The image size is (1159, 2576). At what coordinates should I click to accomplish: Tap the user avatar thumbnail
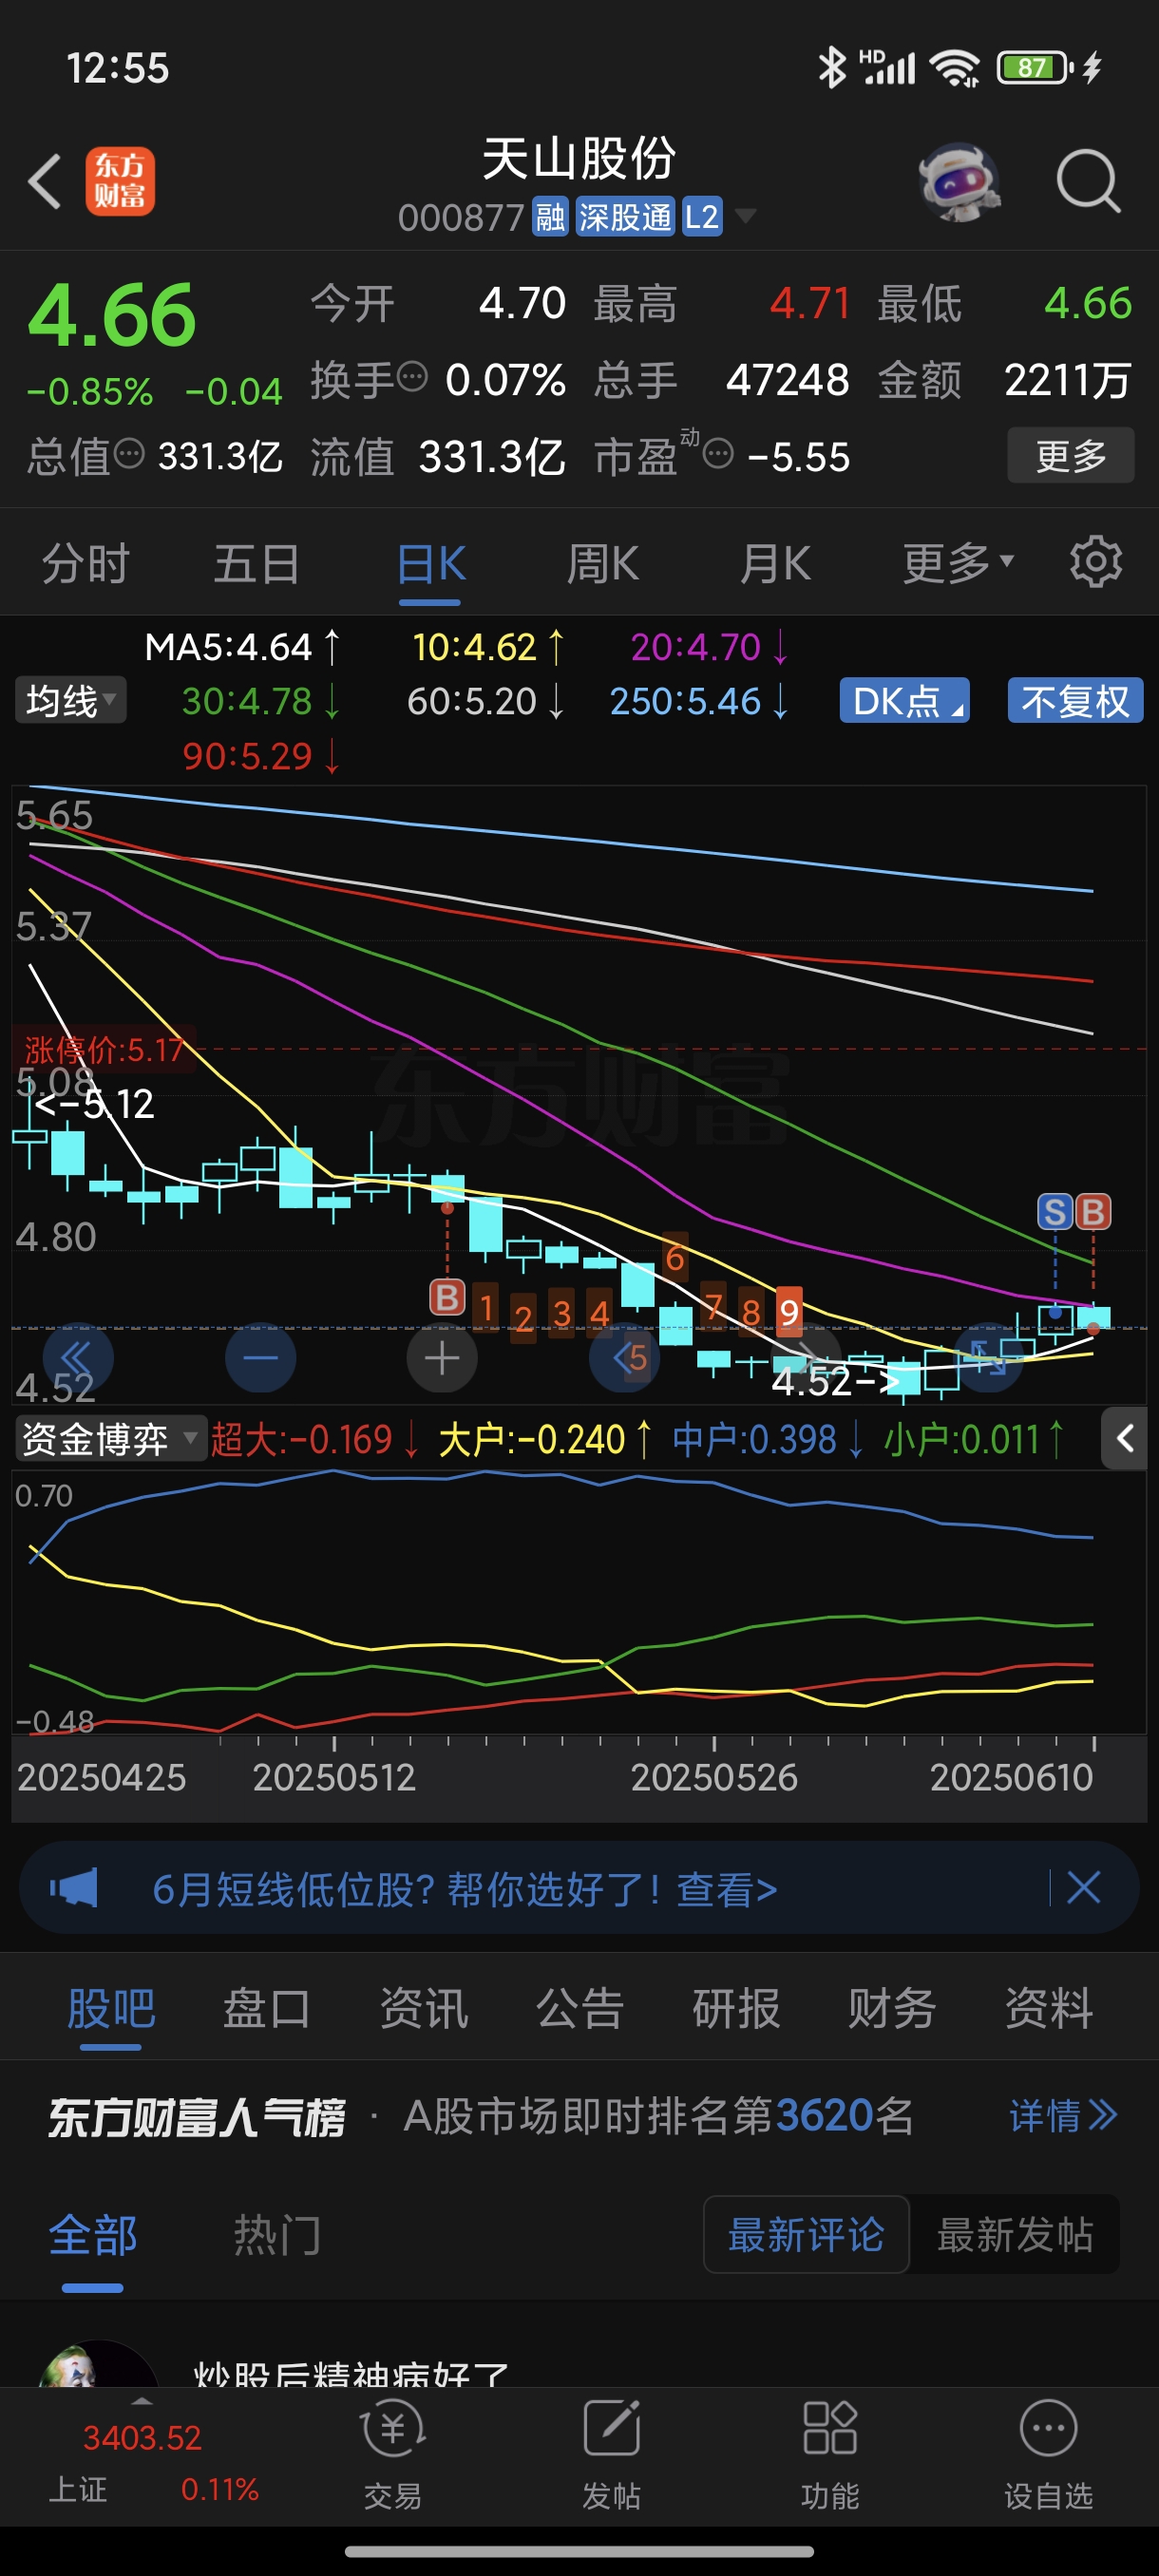(x=97, y=2365)
